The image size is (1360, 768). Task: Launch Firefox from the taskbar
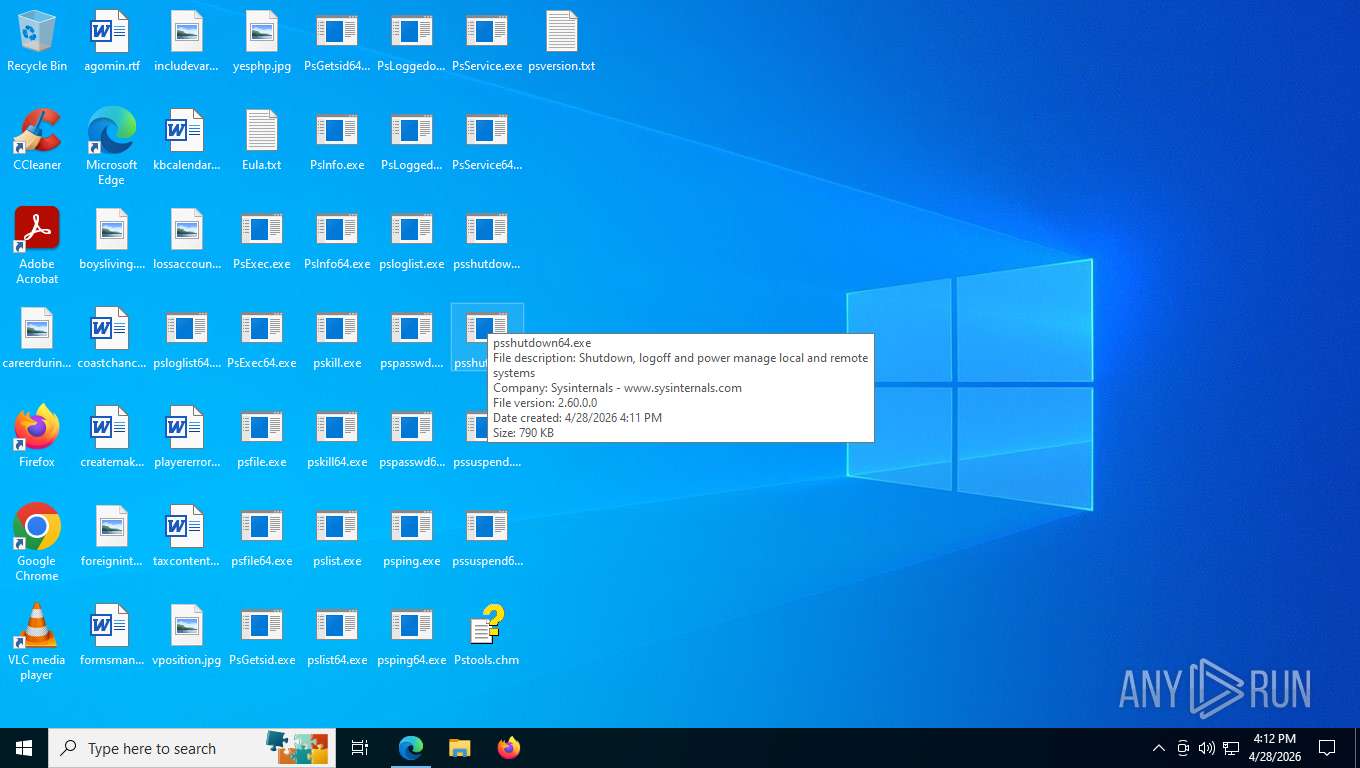[x=508, y=748]
